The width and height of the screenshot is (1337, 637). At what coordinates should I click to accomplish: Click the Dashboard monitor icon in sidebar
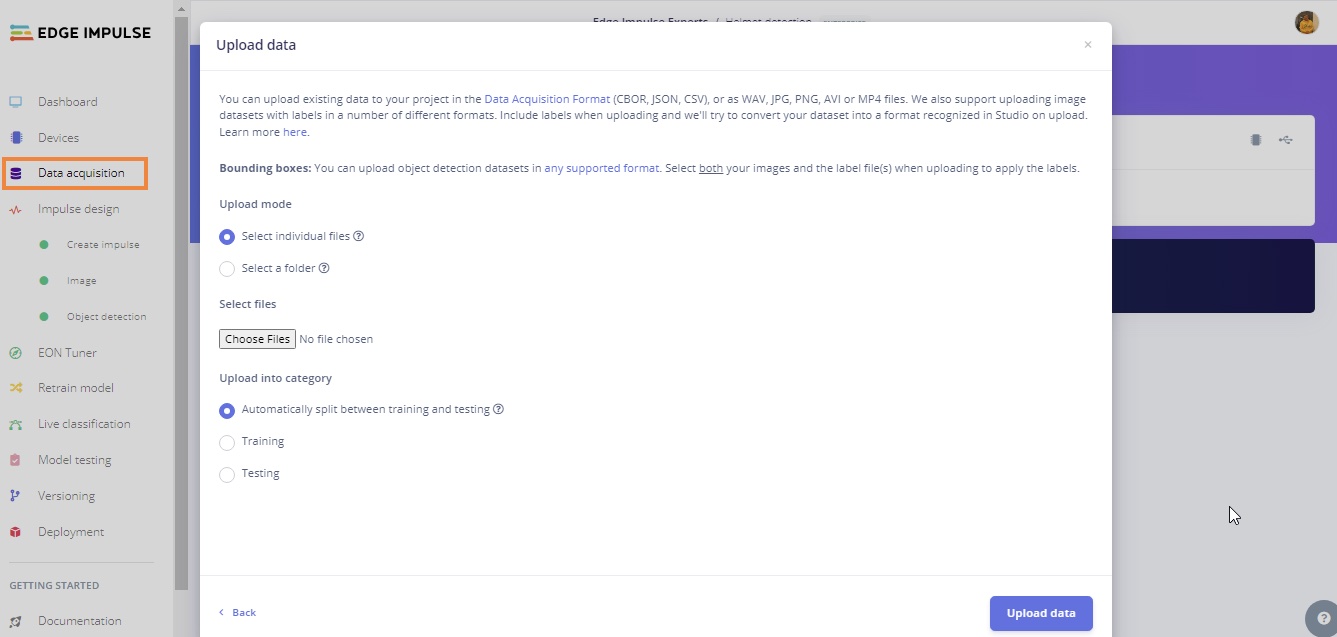(16, 102)
